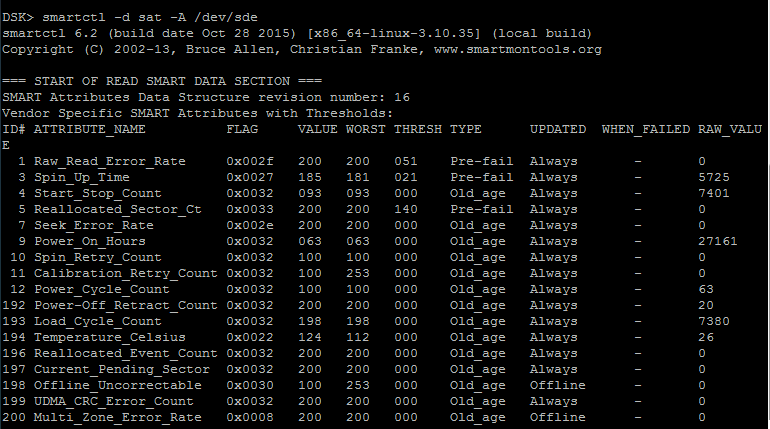Viewport: 770px width, 429px height.
Task: Click value 063 in Power_On_Hours row
Action: 310,241
